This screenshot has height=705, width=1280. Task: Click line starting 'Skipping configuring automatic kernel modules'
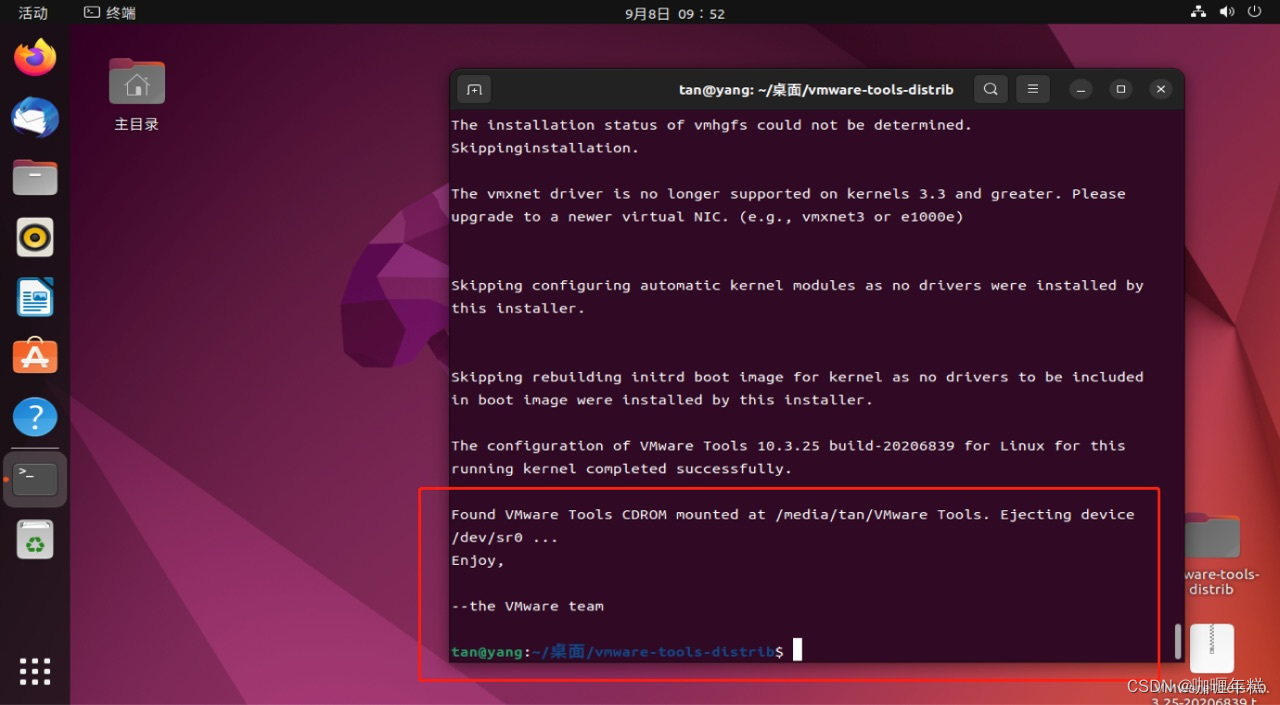[x=797, y=285]
